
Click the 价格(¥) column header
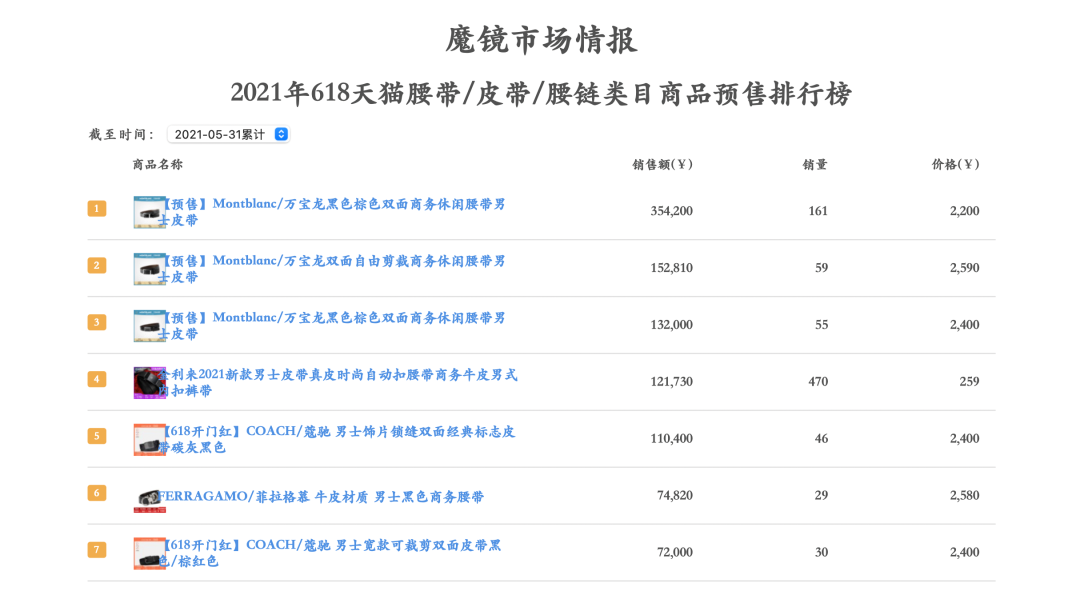coord(955,165)
